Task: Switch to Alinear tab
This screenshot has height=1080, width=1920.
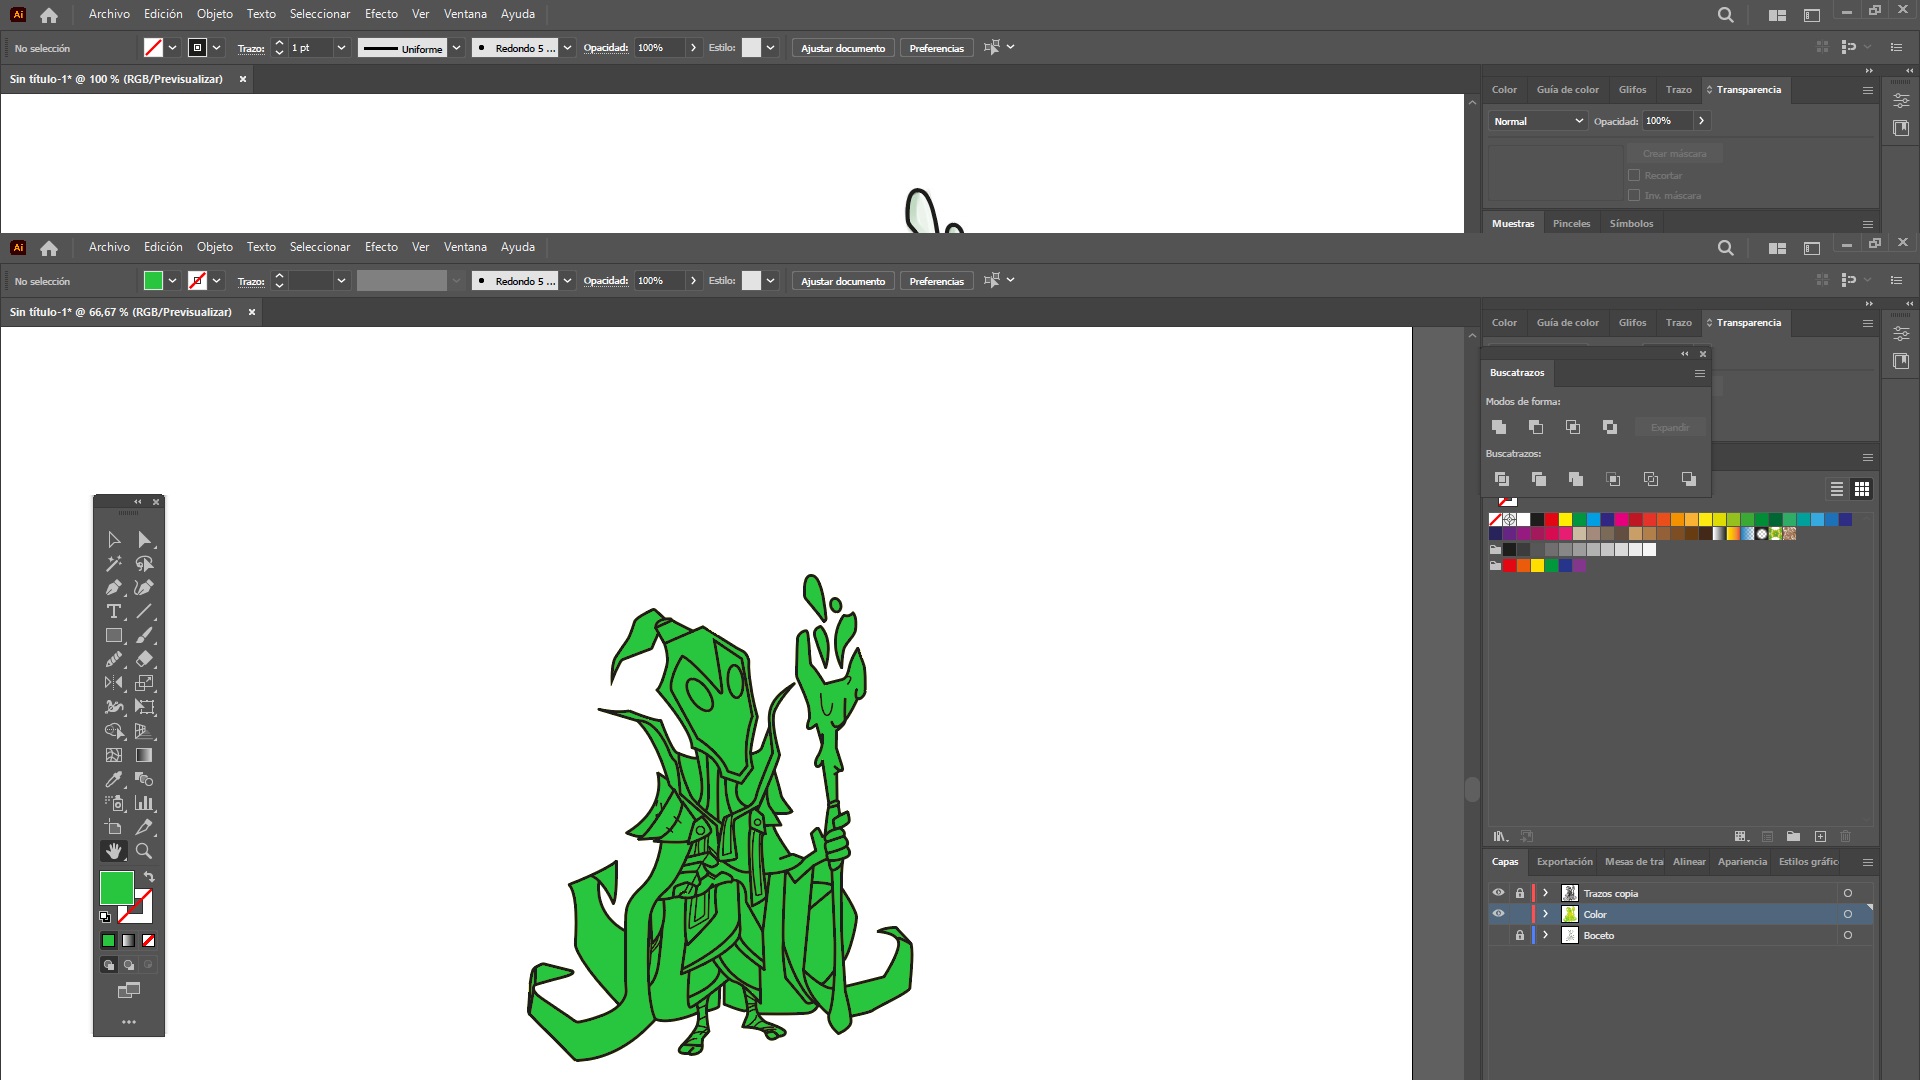Action: coord(1689,862)
